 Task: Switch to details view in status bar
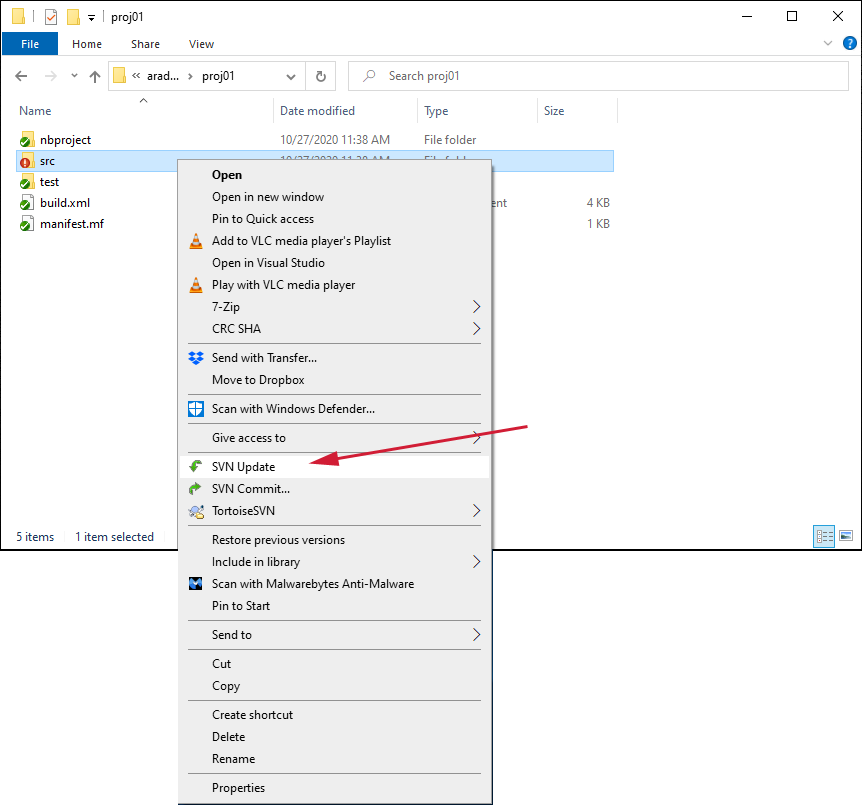825,537
